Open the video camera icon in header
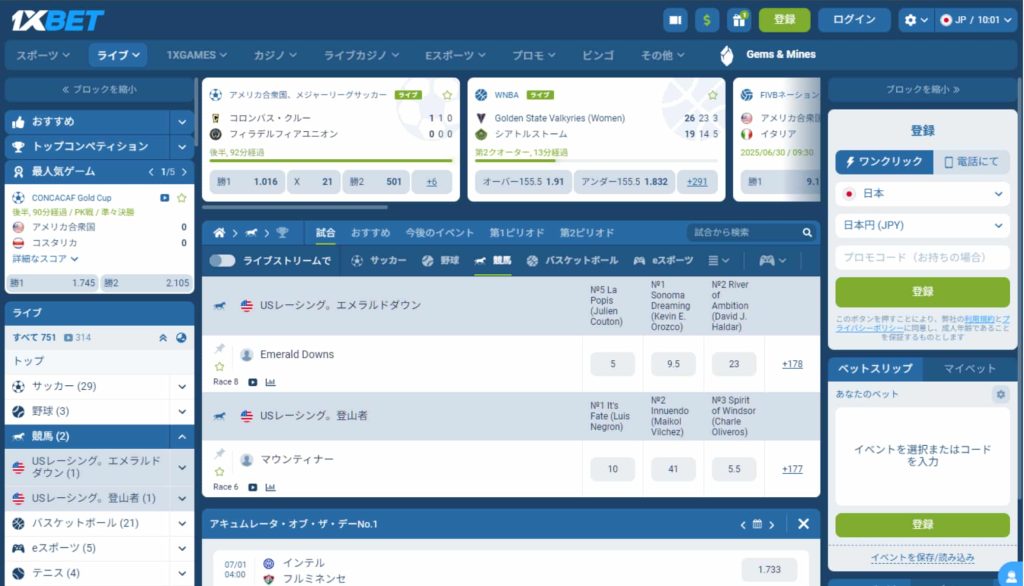Screen dimensions: 1024x586 [x=675, y=20]
